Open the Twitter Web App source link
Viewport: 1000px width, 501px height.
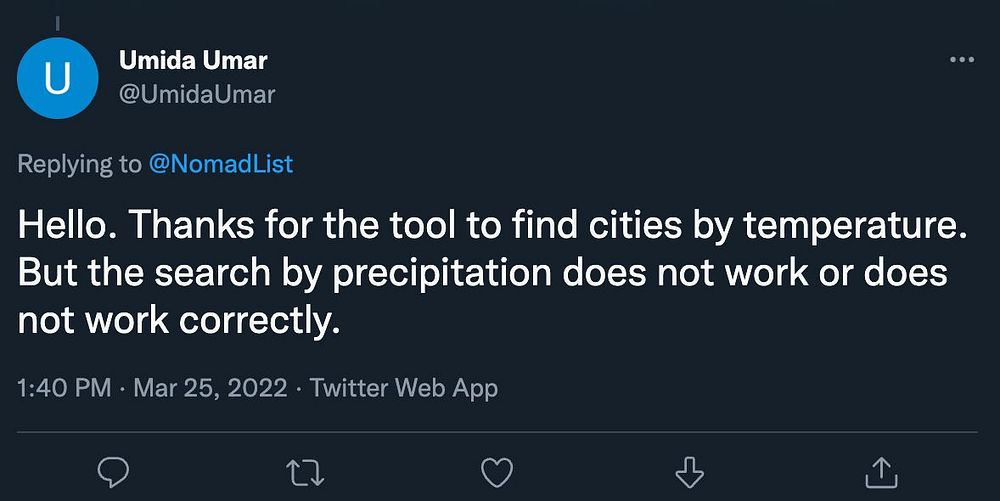(x=403, y=388)
